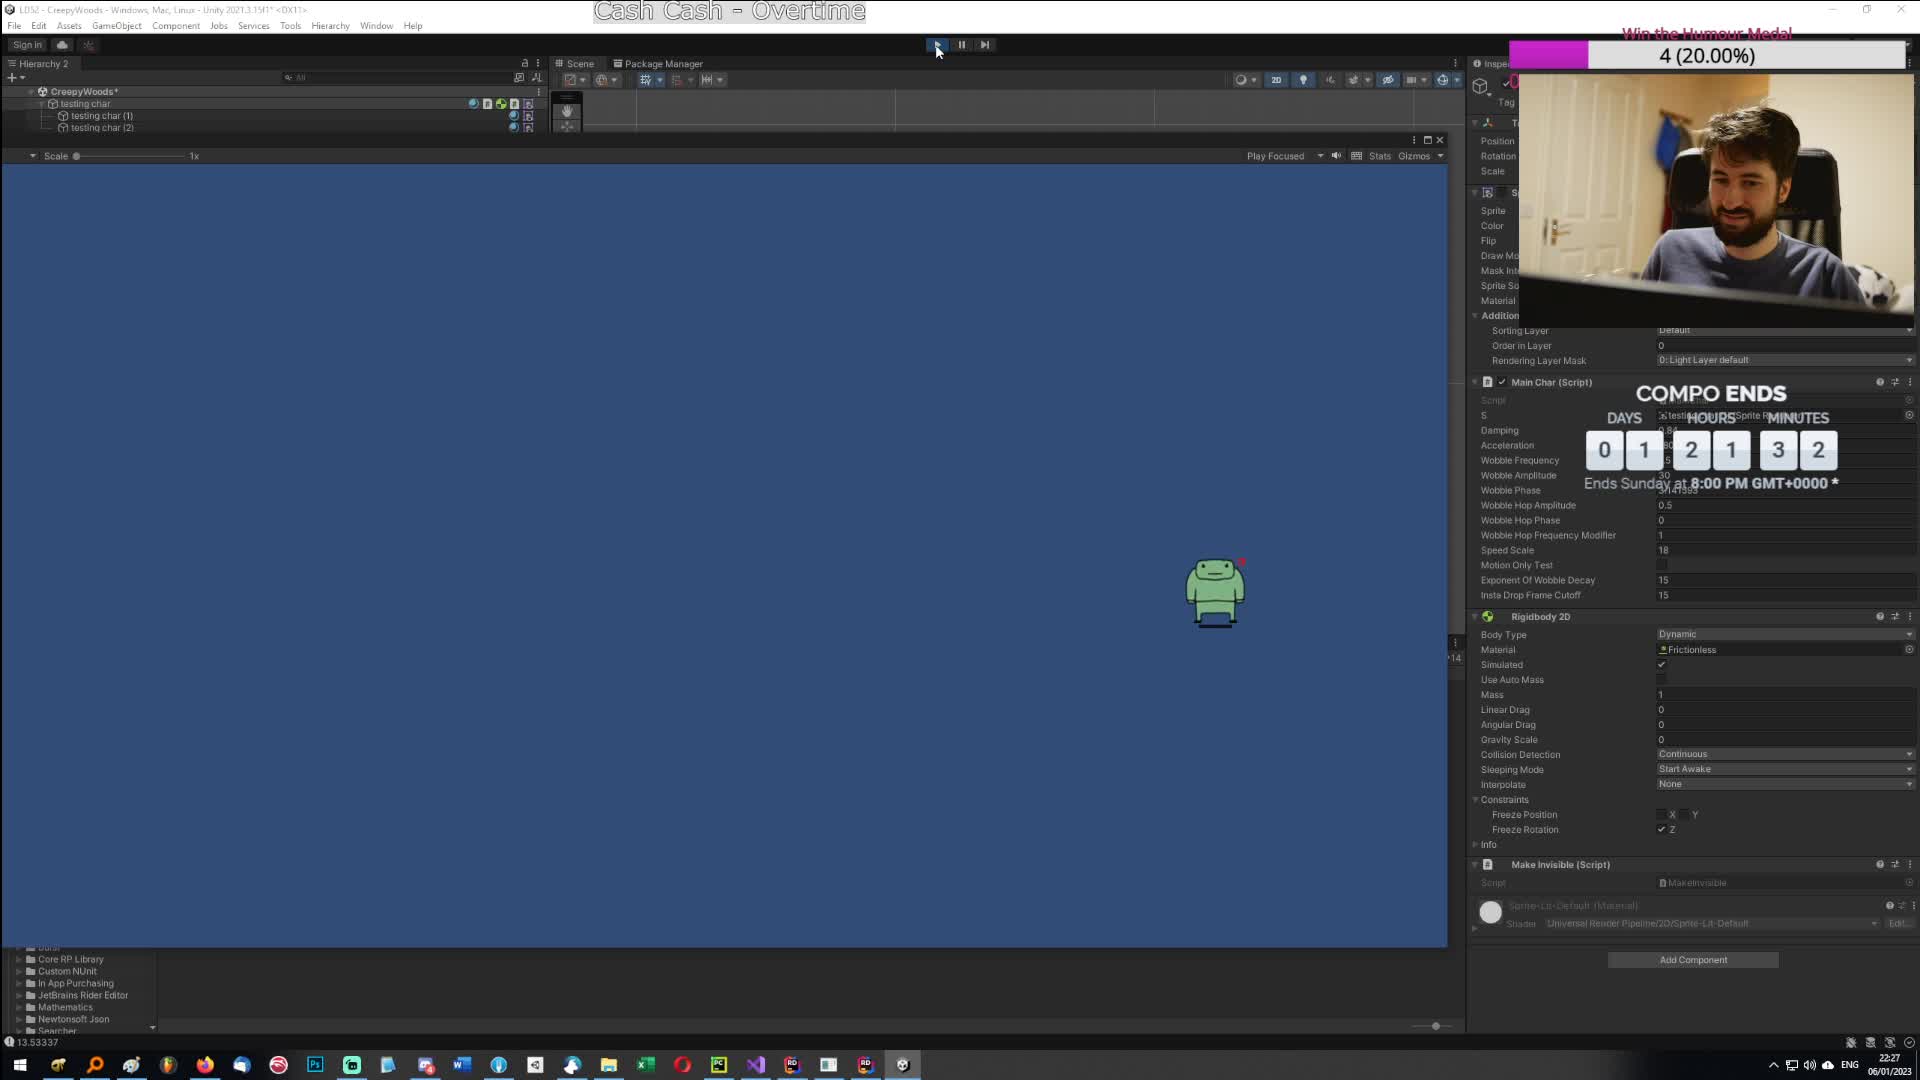
Task: Open the Play Focused dropdown
Action: pos(1284,156)
